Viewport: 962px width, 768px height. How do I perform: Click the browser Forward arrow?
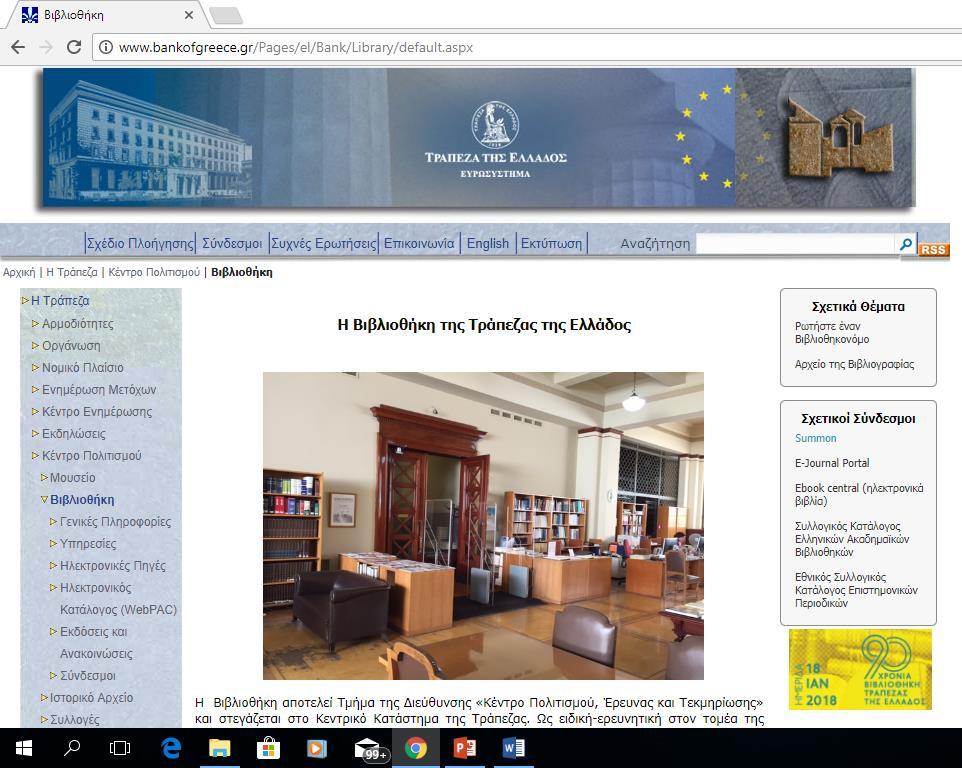click(46, 47)
